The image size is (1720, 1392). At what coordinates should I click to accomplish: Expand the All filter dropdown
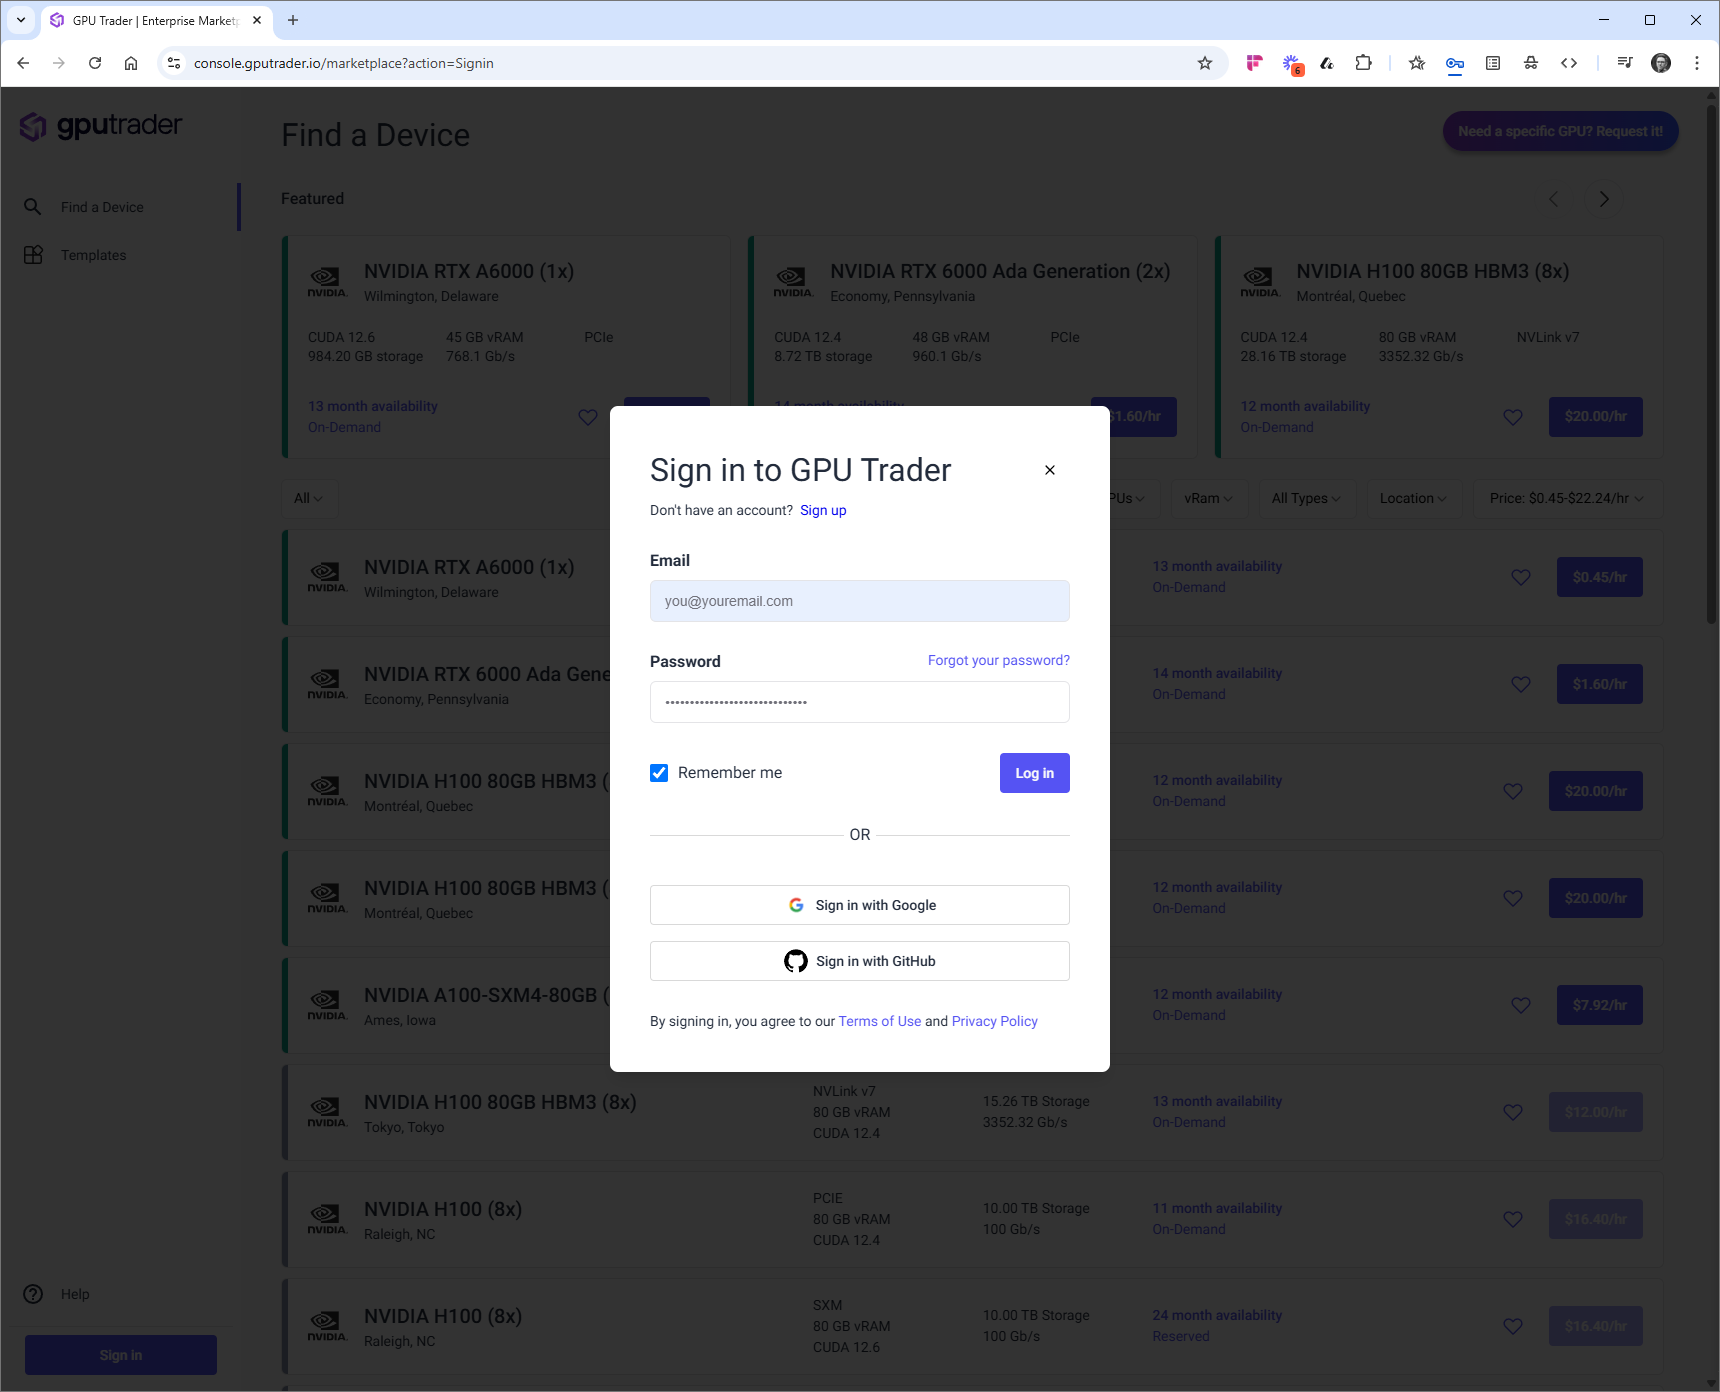coord(309,498)
